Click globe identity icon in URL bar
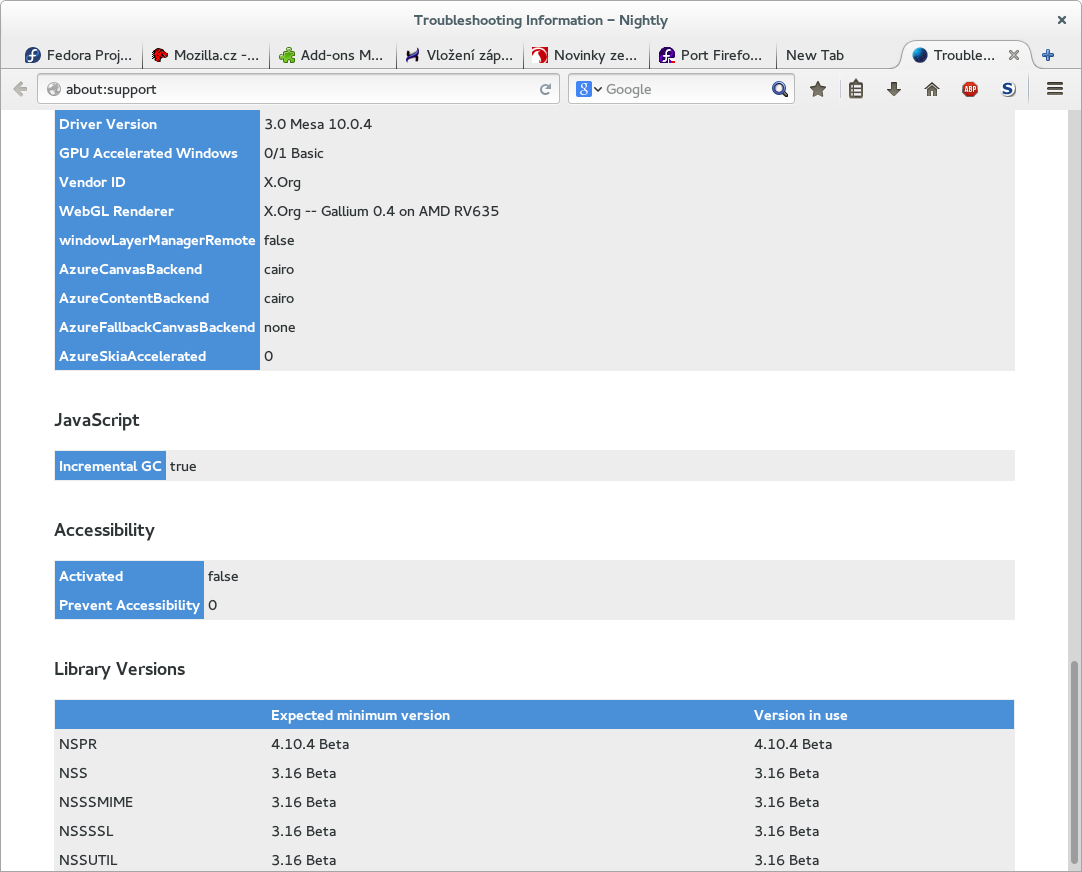The height and width of the screenshot is (872, 1082). pos(54,89)
